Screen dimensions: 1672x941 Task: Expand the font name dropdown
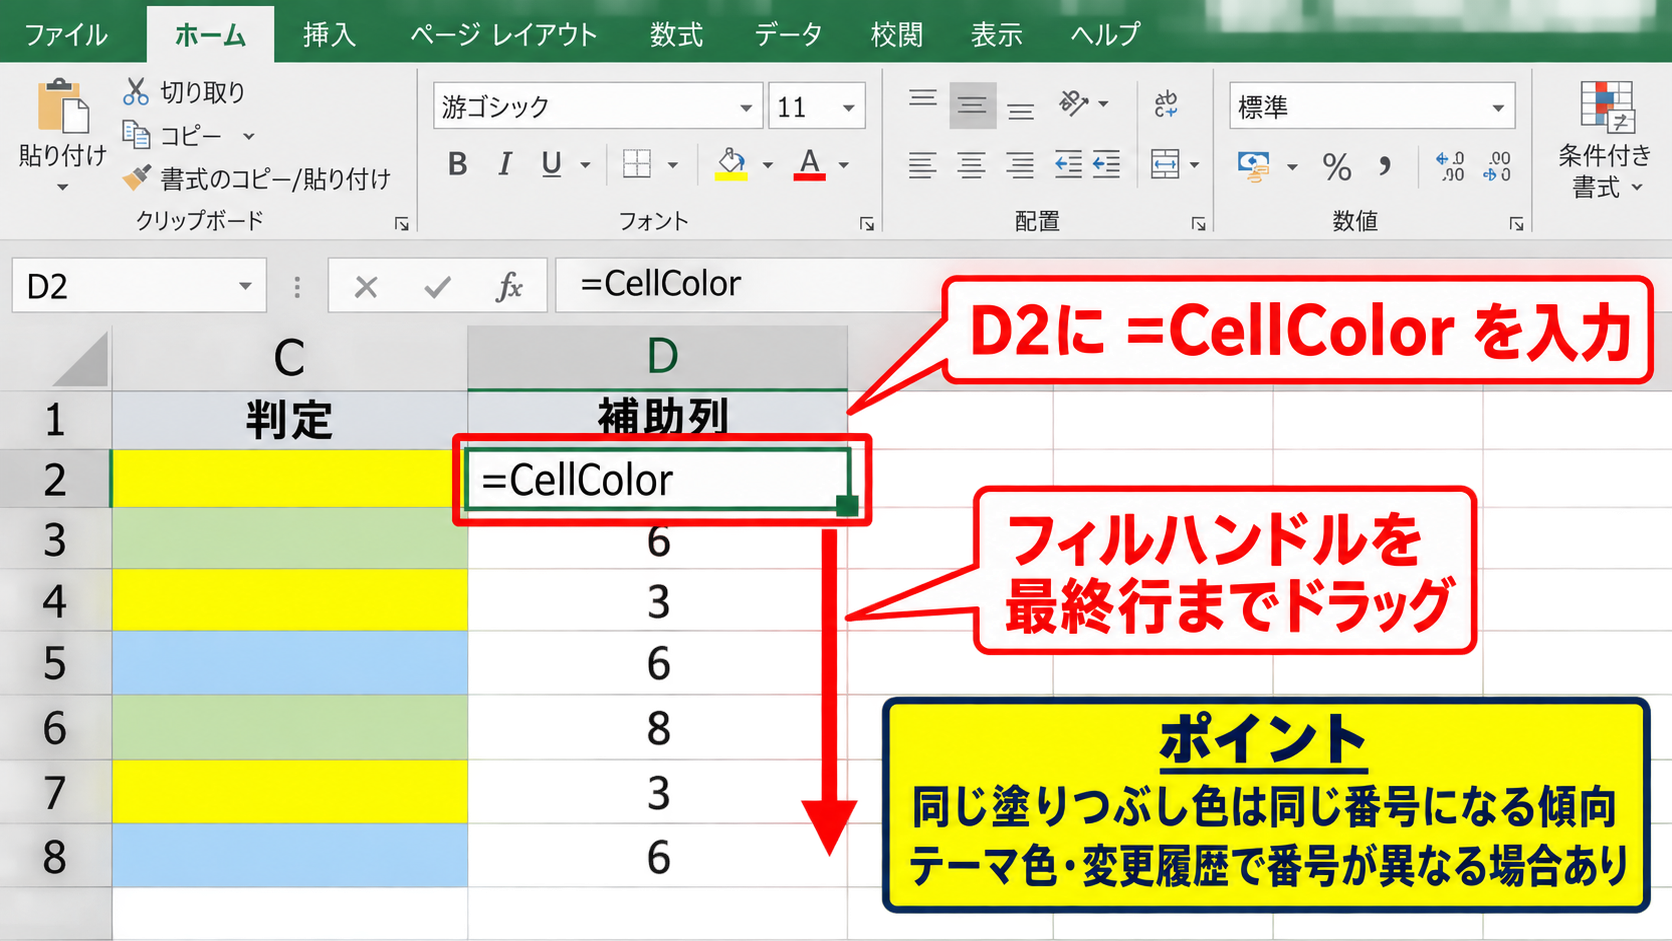[x=745, y=107]
